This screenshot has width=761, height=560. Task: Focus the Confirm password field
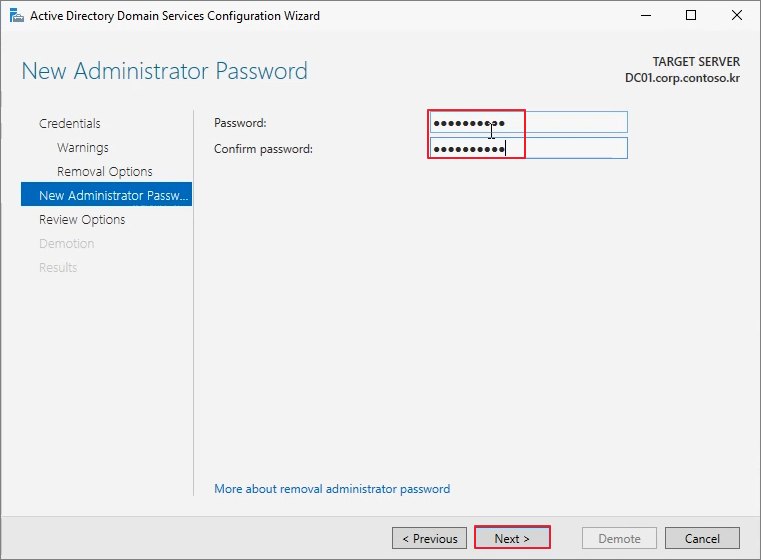click(x=529, y=148)
